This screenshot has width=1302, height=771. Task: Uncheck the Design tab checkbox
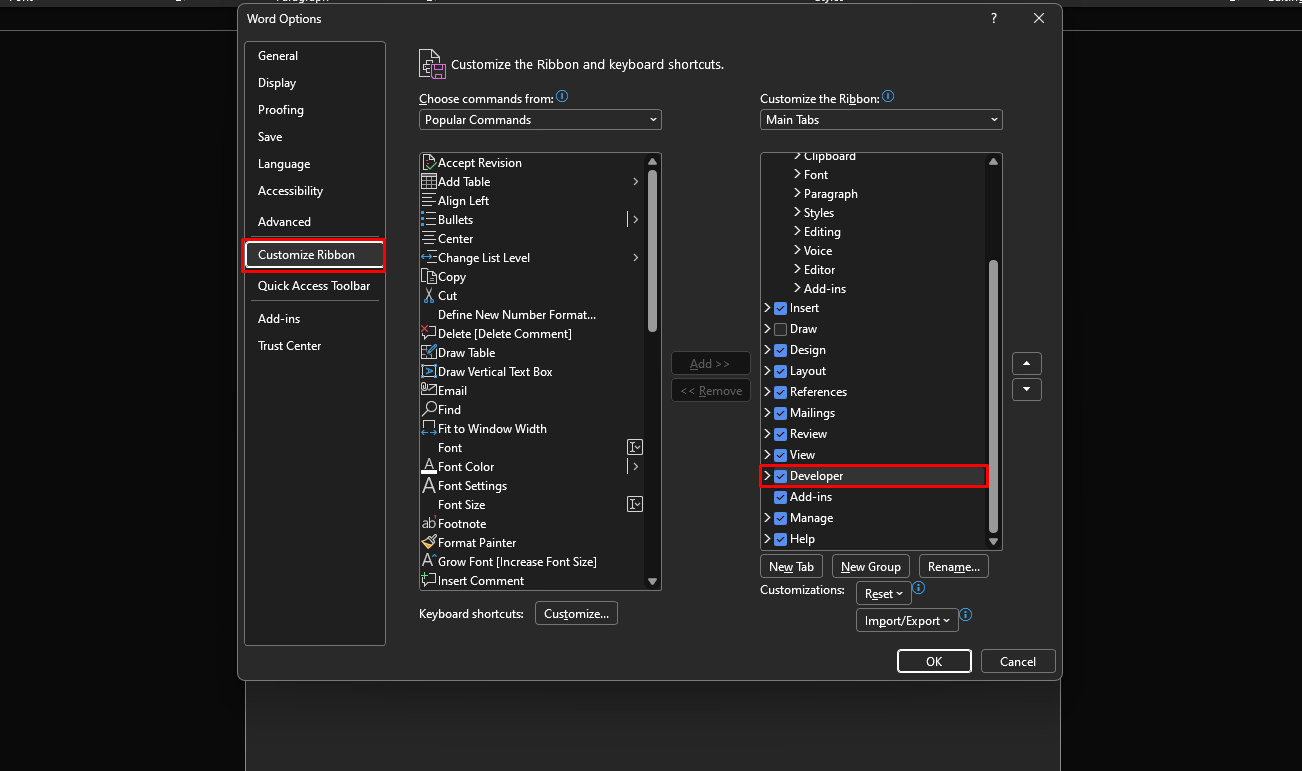781,350
